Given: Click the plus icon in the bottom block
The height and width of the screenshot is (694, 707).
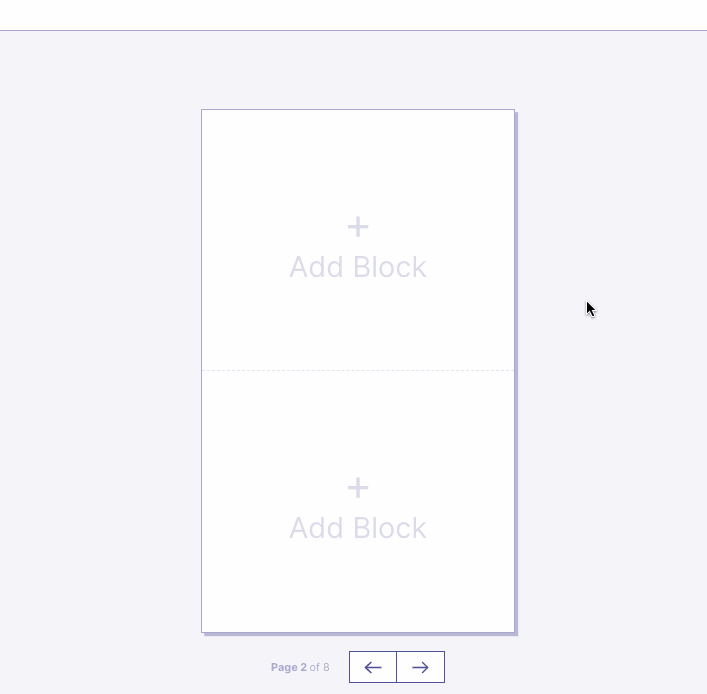Looking at the screenshot, I should [358, 488].
